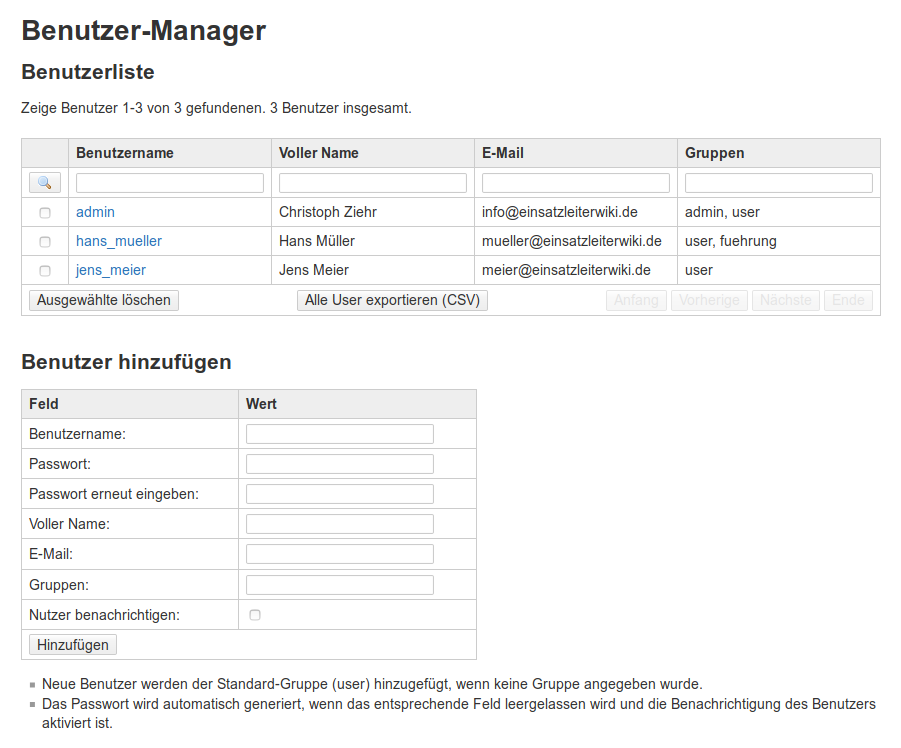Select the hans_mueller row checkbox
Viewport: 901px width, 748px height.
(x=45, y=242)
